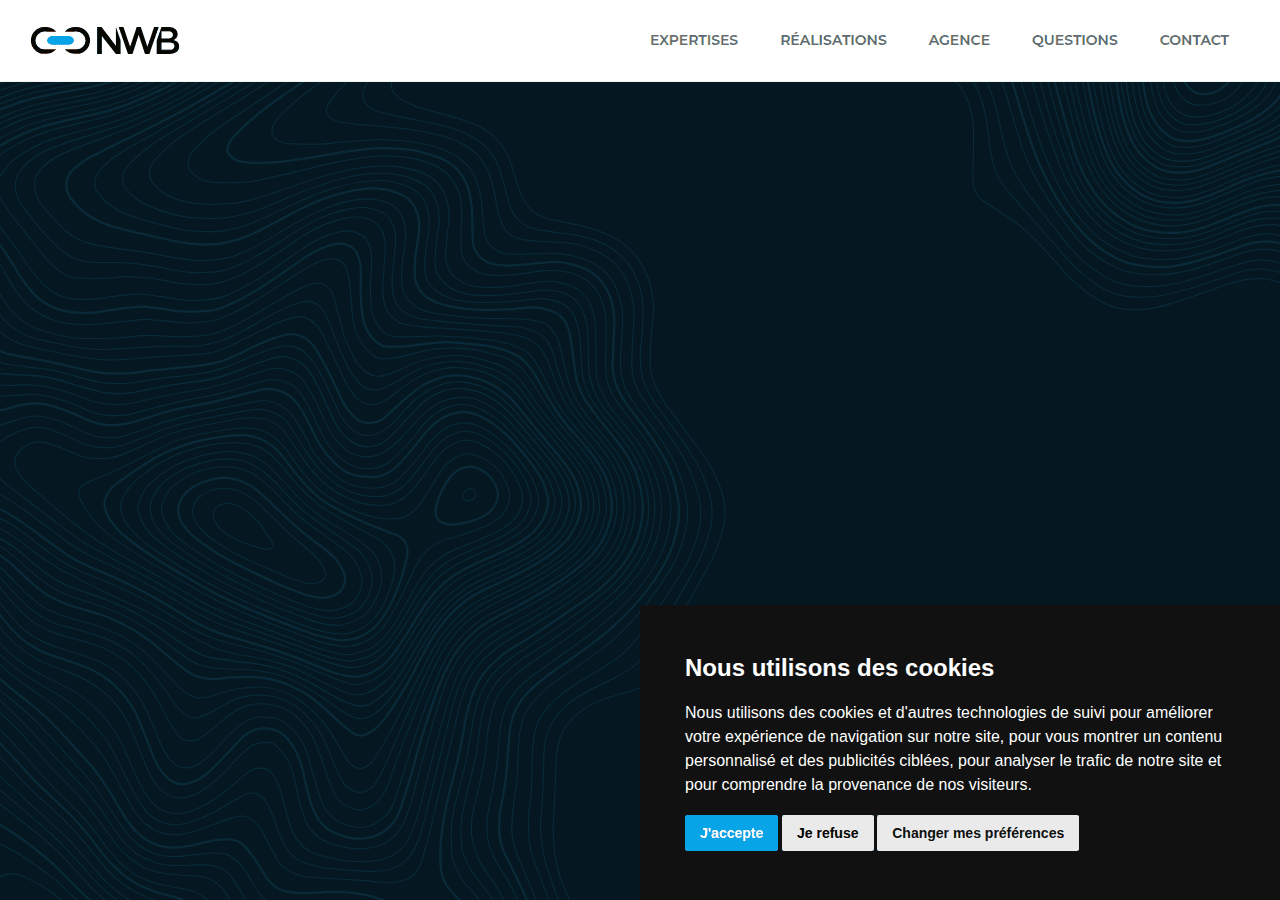The width and height of the screenshot is (1280, 900).
Task: Select the Questions menu item
Action: [1075, 40]
